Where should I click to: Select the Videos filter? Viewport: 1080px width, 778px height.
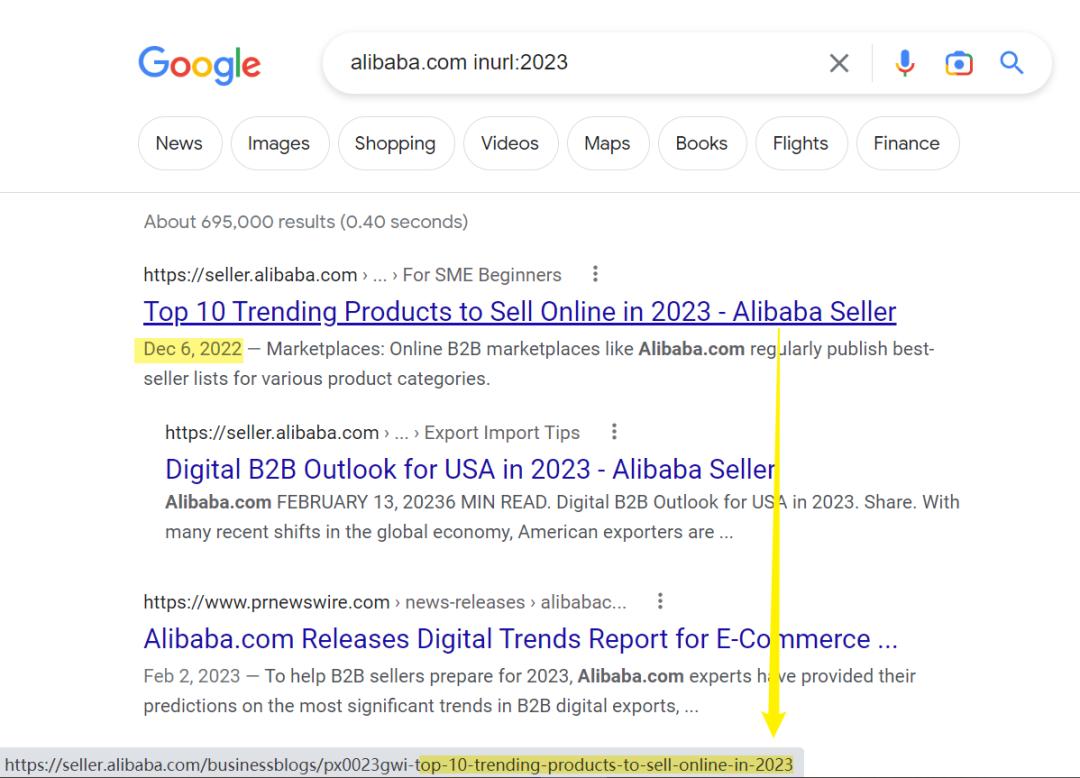[x=510, y=143]
